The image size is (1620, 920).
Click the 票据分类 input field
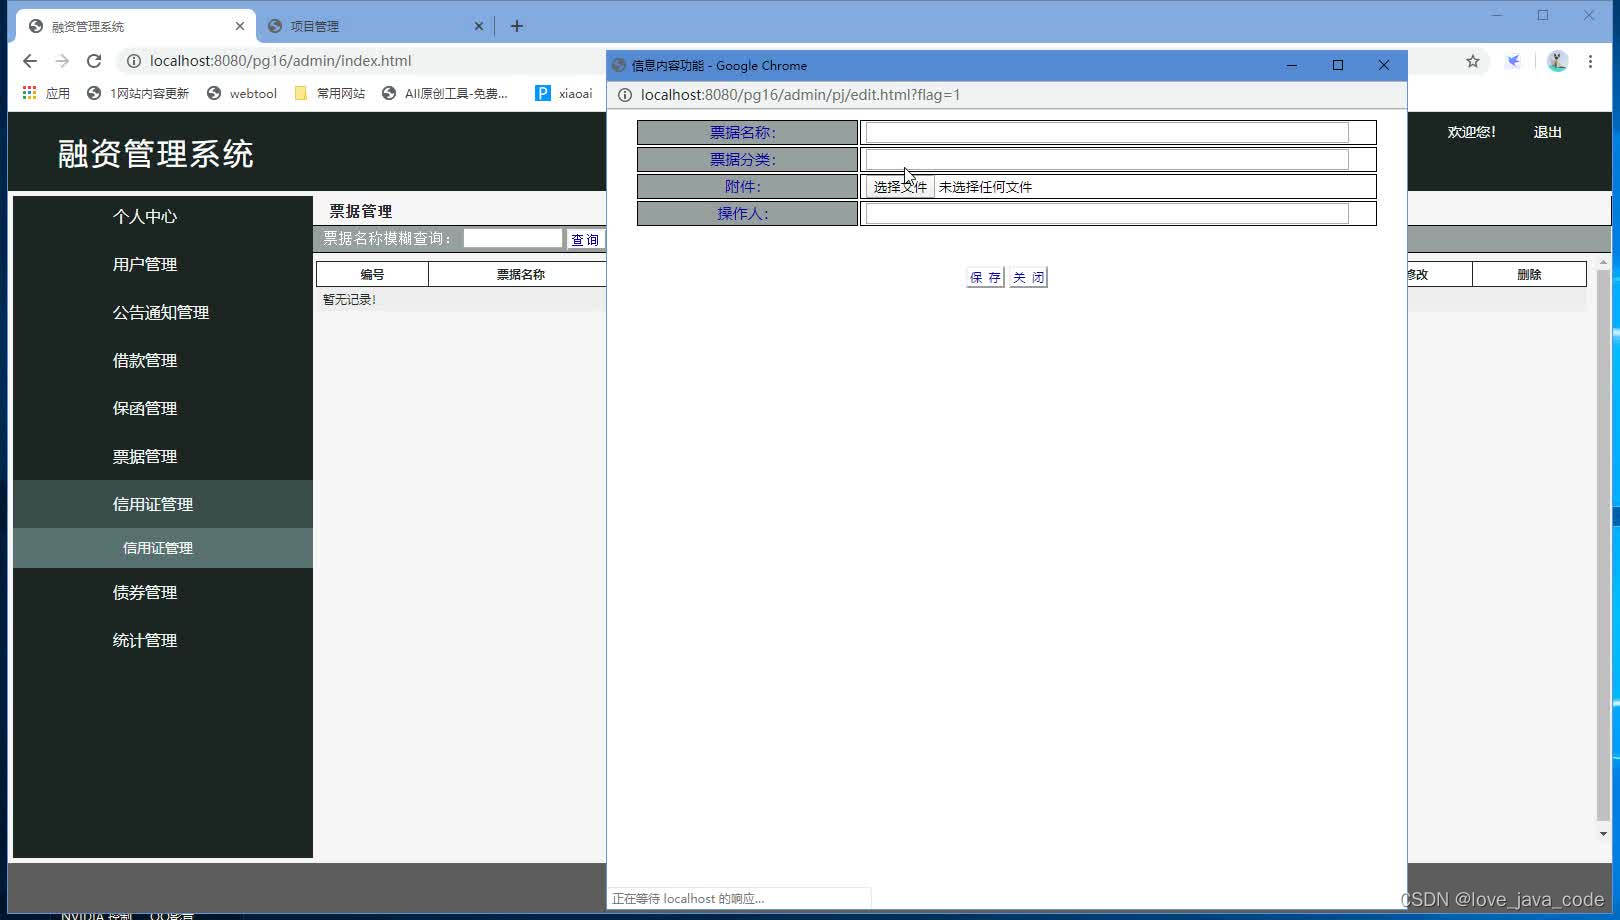coord(1107,159)
